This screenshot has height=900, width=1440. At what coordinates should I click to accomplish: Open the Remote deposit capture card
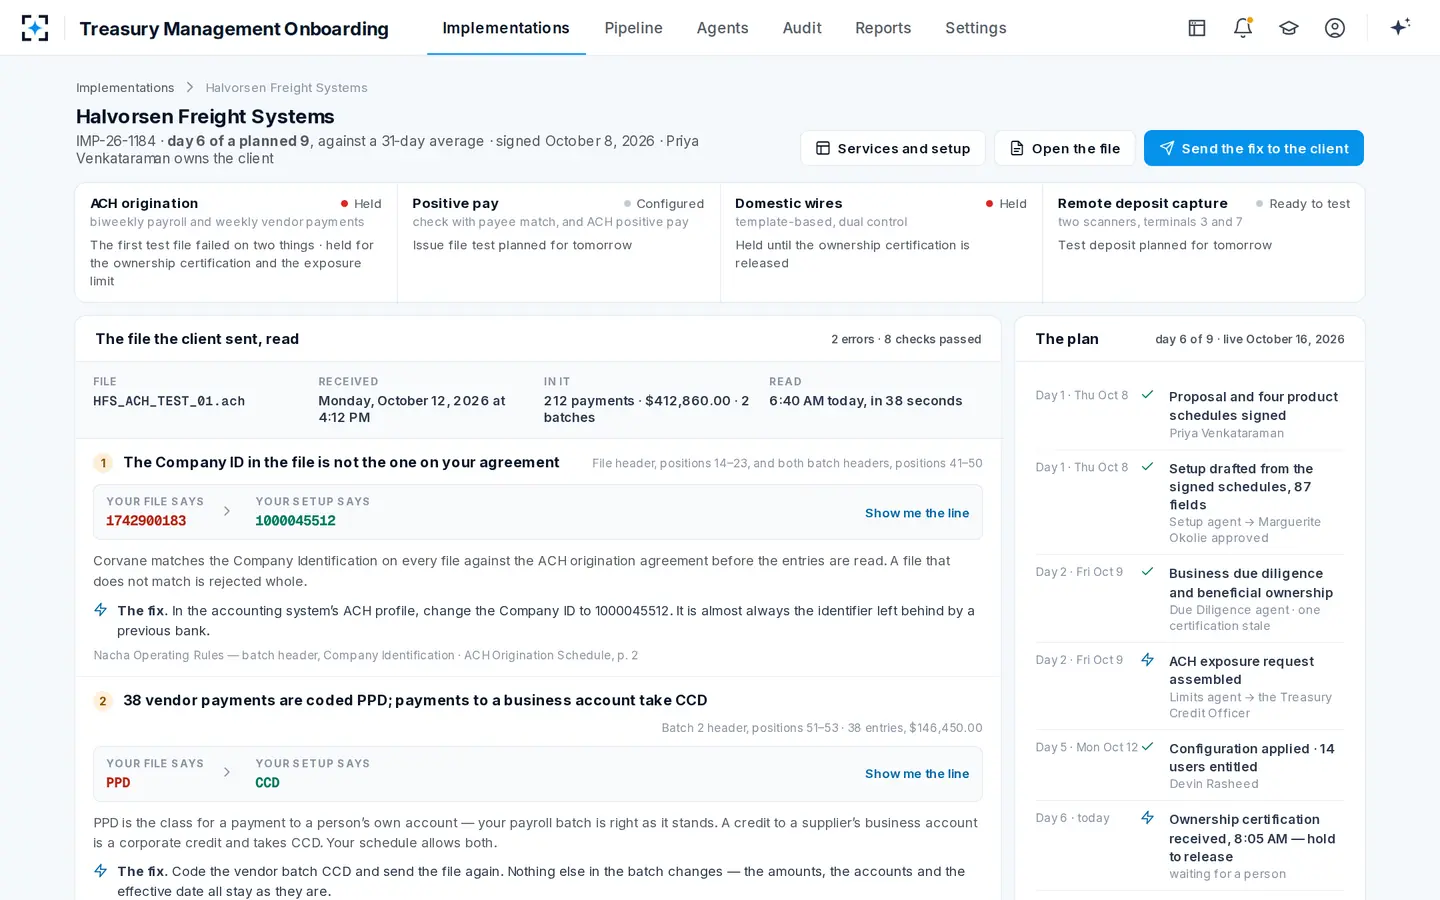1204,242
